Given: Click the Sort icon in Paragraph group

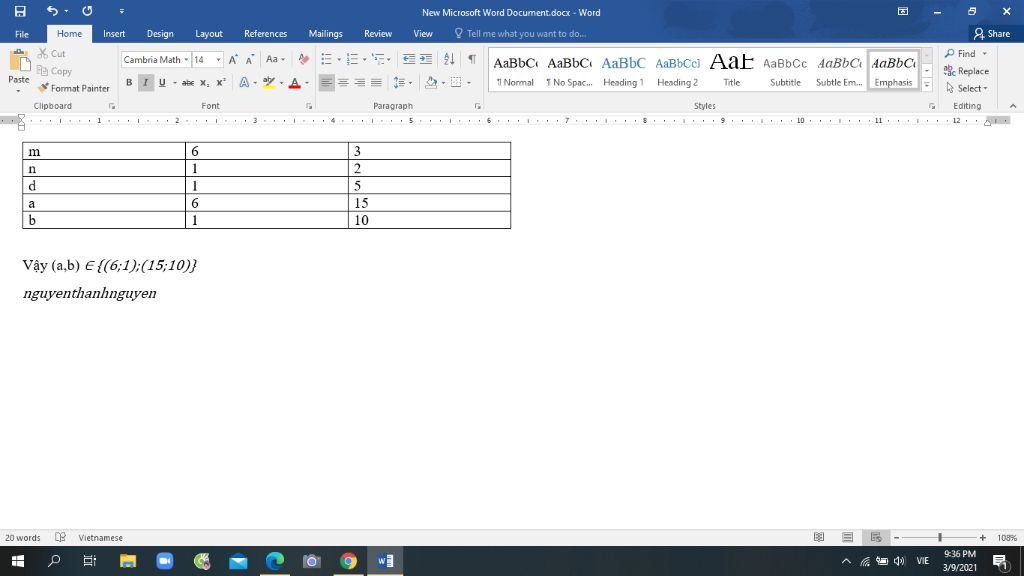Looking at the screenshot, I should click(x=449, y=60).
